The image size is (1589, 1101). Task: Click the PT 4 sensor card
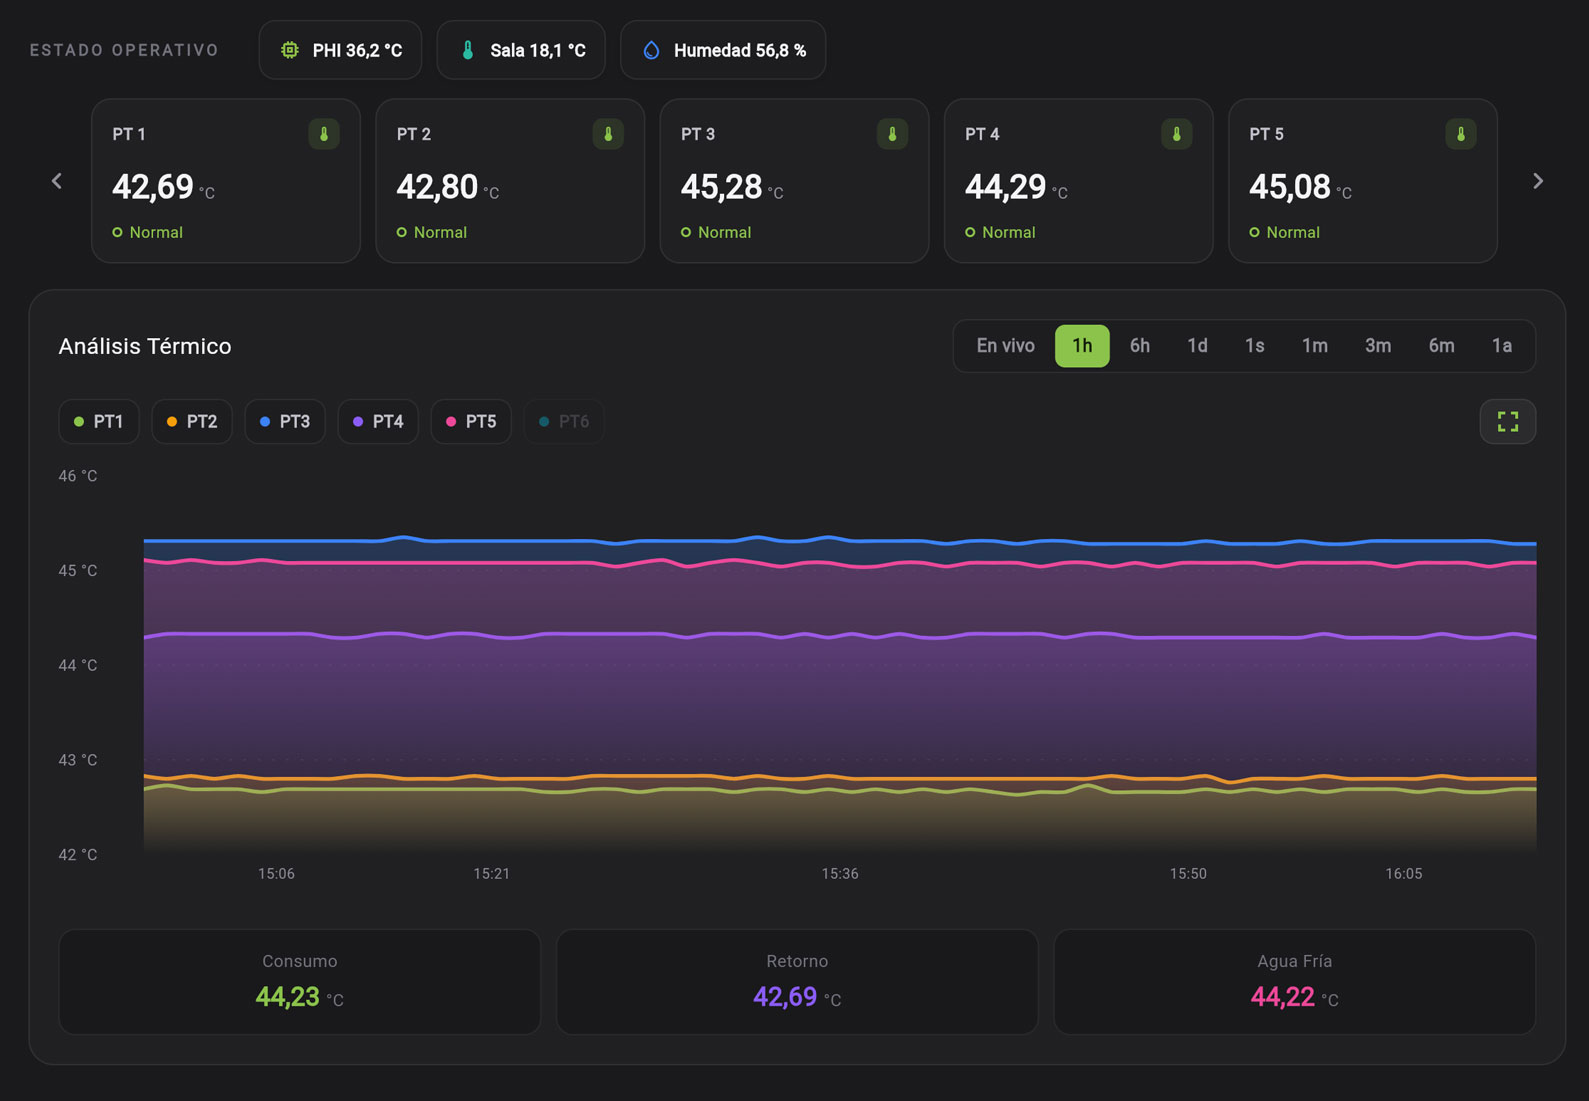[x=1078, y=181]
